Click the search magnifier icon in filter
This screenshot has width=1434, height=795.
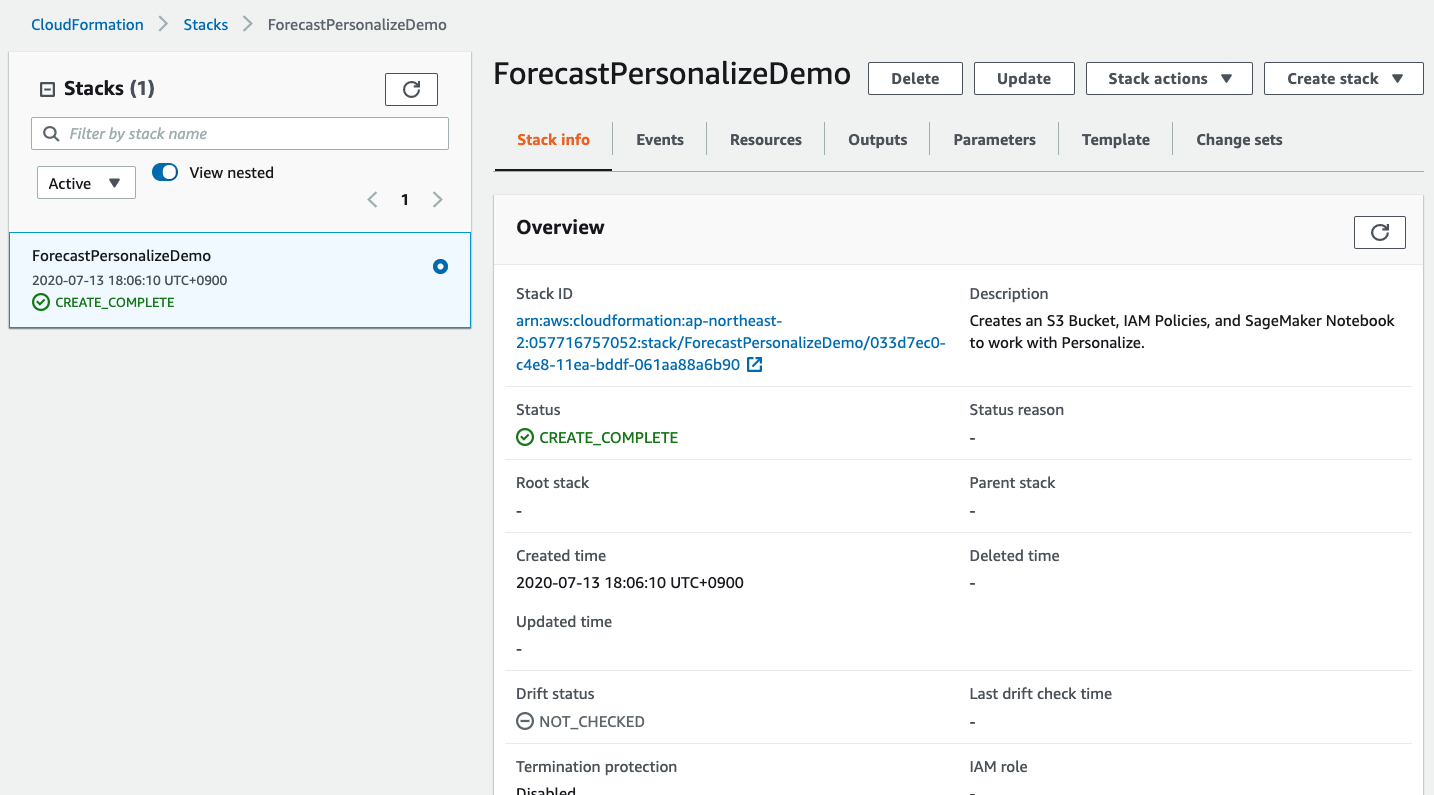pyautogui.click(x=52, y=134)
